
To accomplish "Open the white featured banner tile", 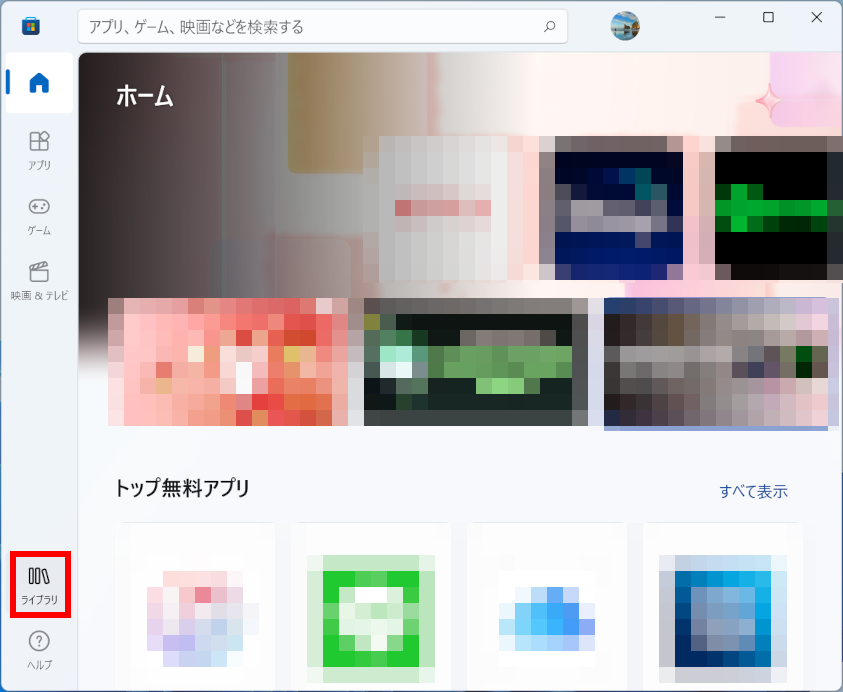I will (443, 209).
